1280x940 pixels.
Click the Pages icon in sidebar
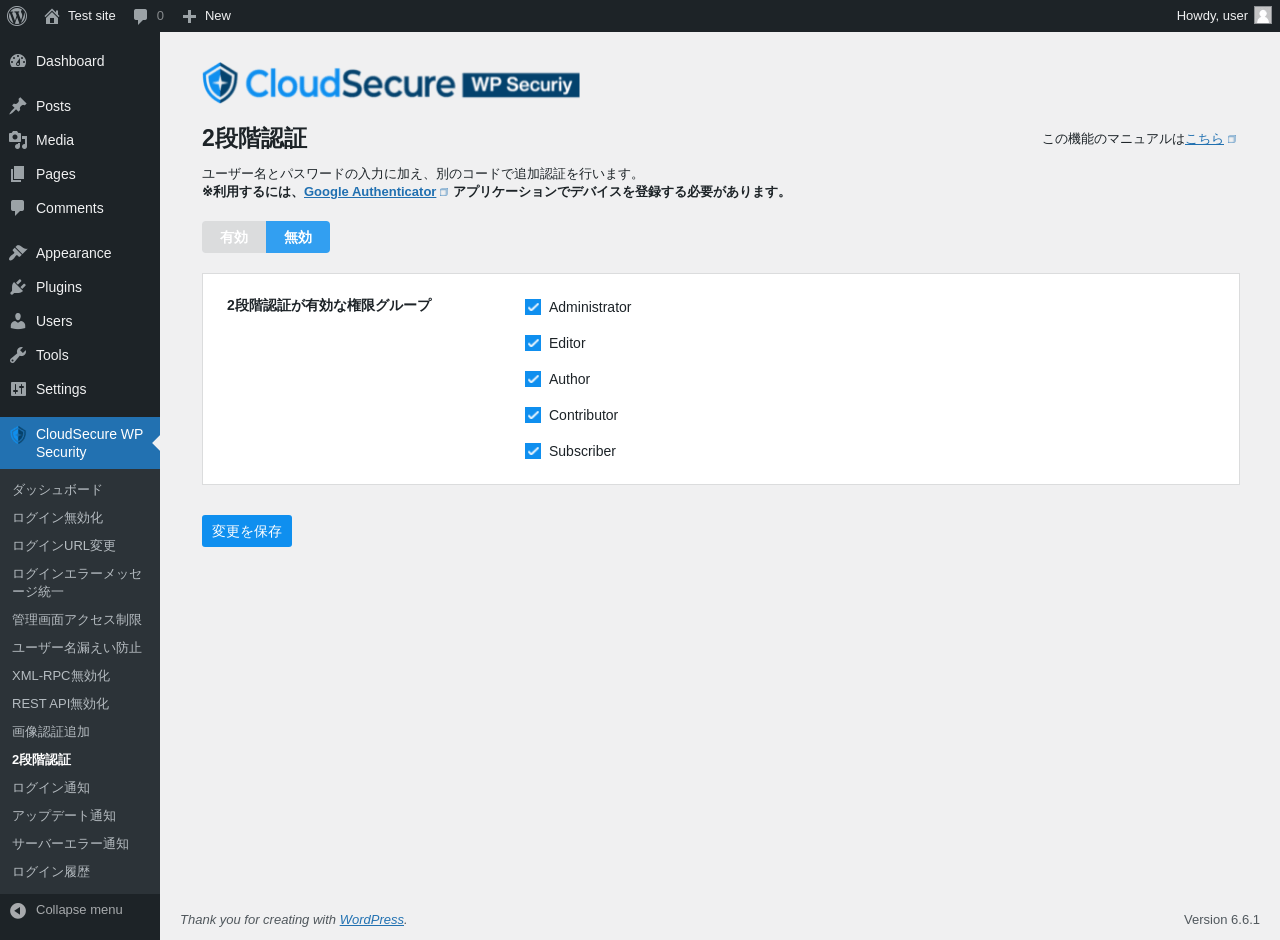pyautogui.click(x=18, y=174)
